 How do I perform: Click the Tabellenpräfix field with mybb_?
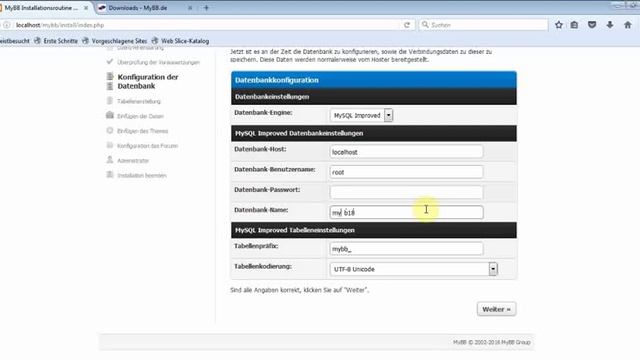(406, 249)
